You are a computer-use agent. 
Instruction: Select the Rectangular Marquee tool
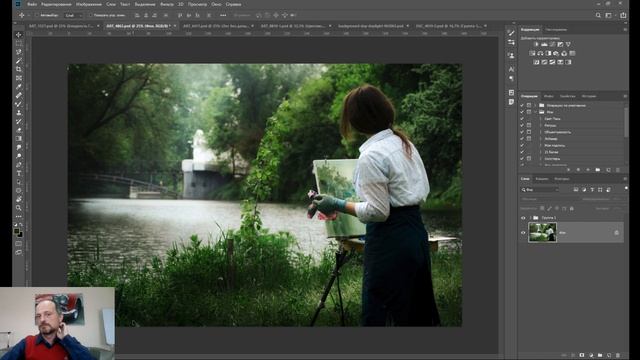(x=19, y=43)
